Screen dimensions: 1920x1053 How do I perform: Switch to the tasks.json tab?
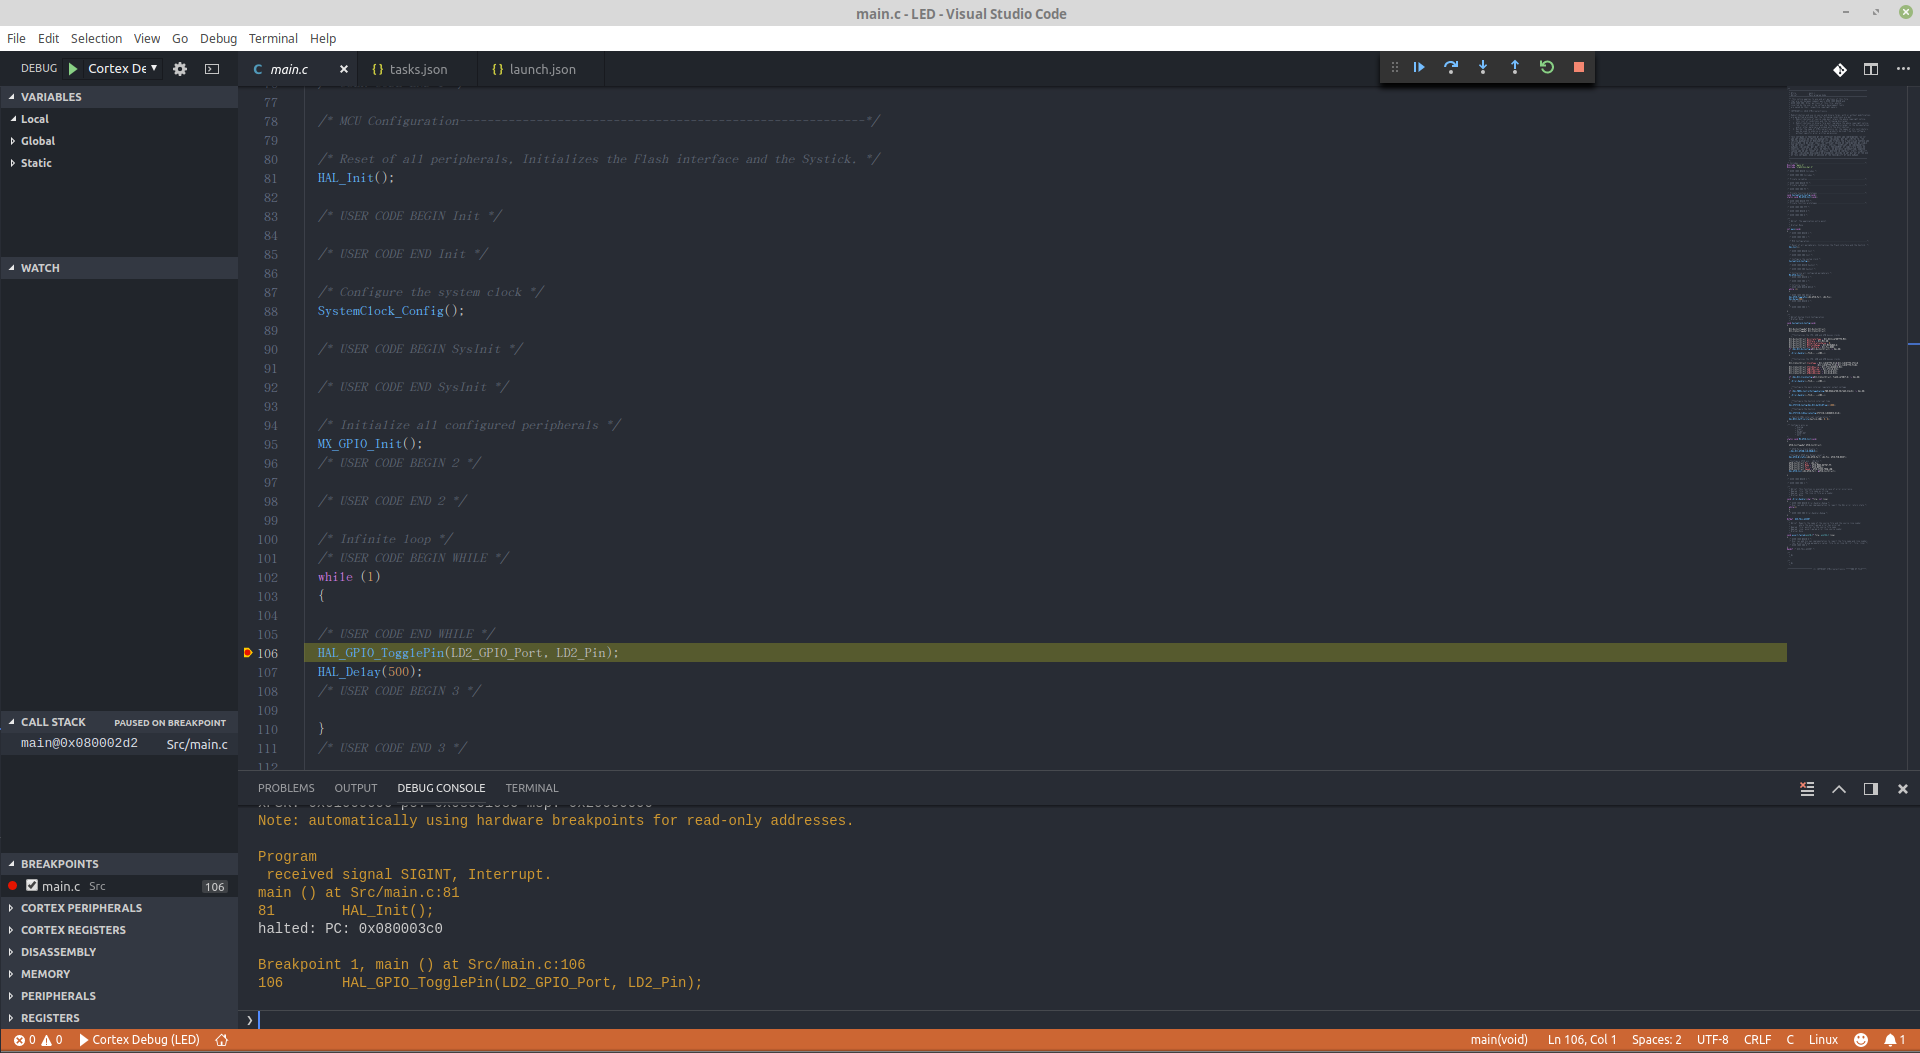(x=418, y=69)
